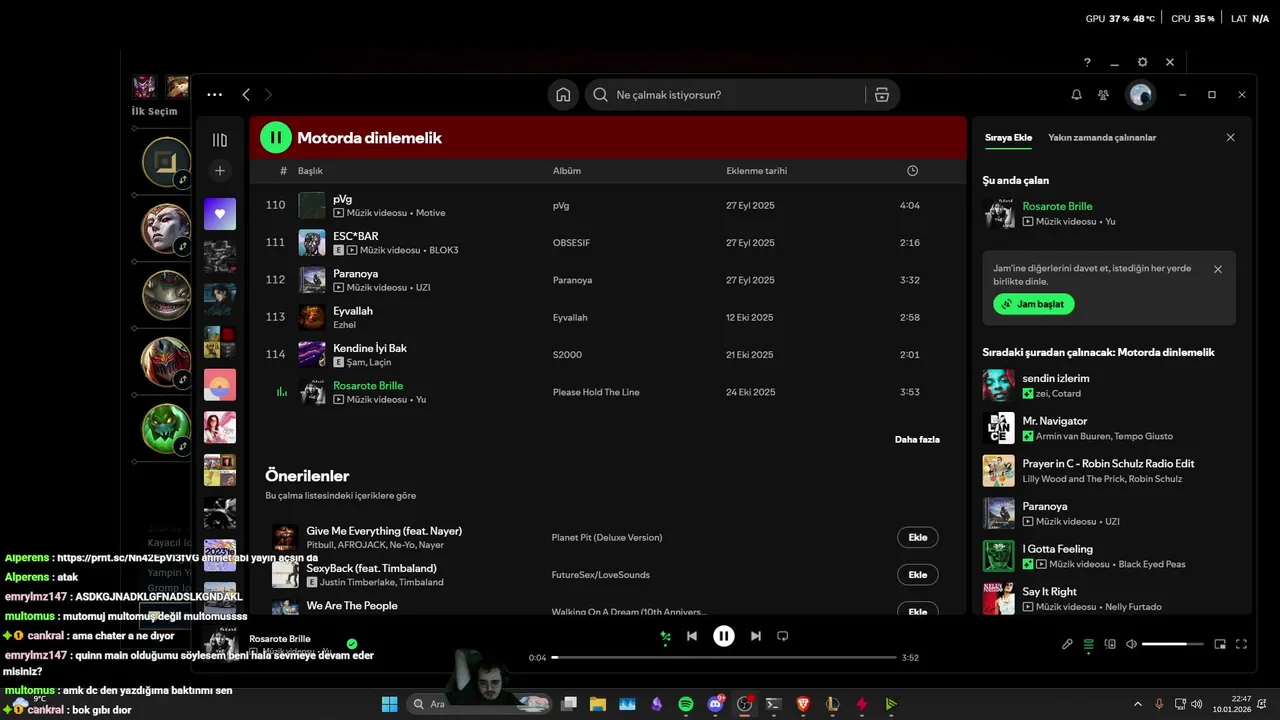Click the magnifier icon in Spotify search
Screen dimensions: 1280x720
tap(600, 95)
